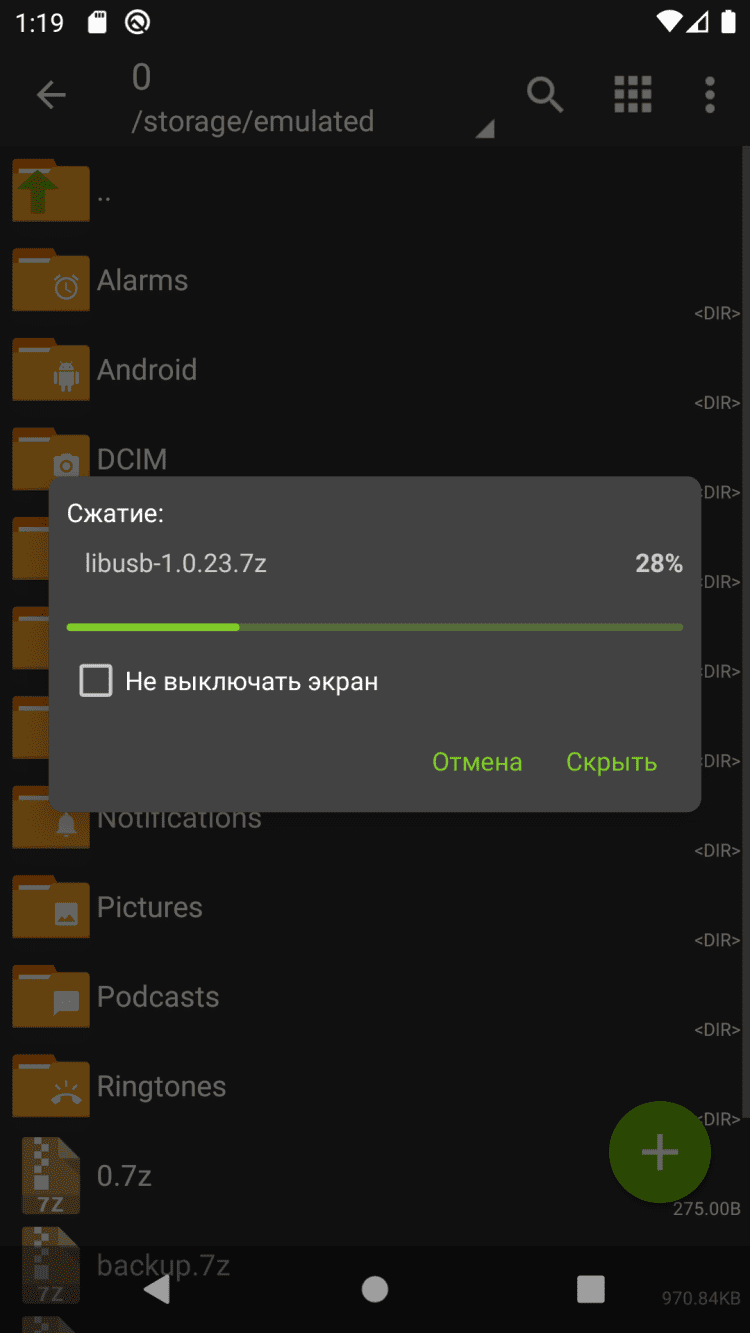Open the Pictures folder icon

[x=51, y=908]
